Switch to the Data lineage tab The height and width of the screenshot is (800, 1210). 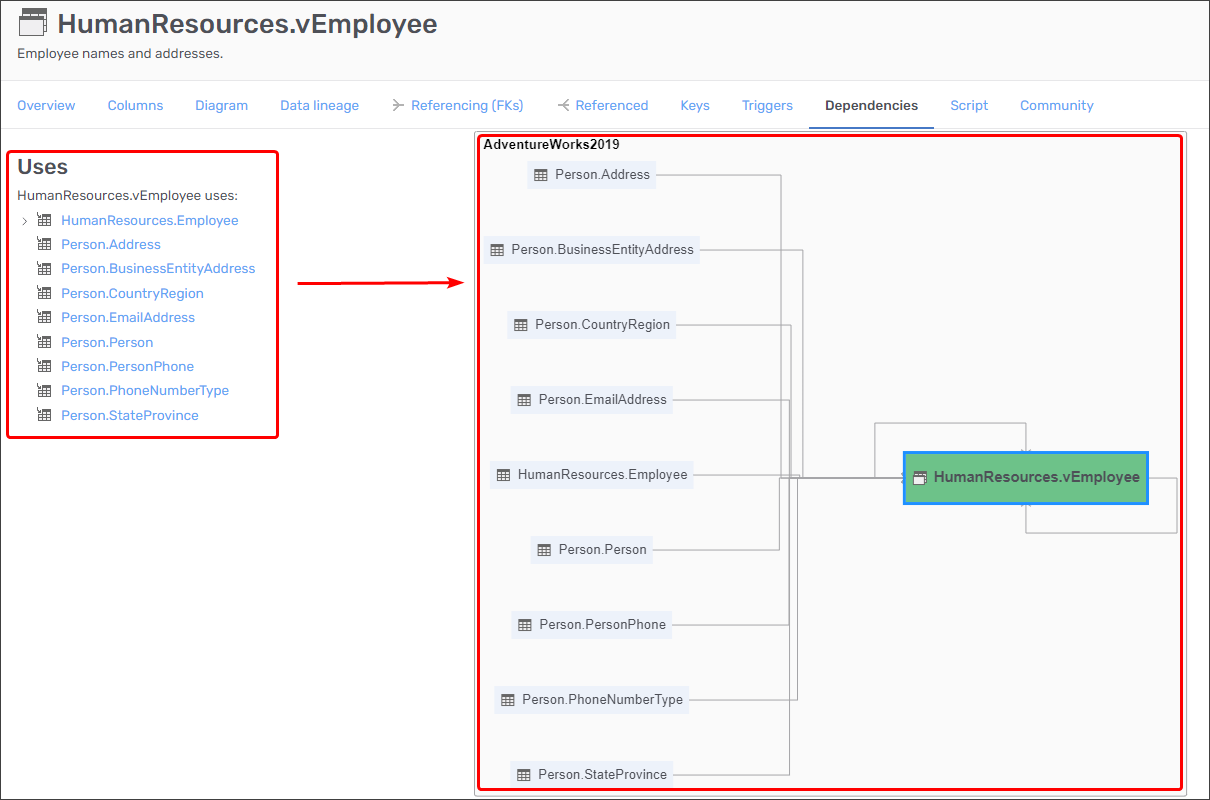pos(319,105)
